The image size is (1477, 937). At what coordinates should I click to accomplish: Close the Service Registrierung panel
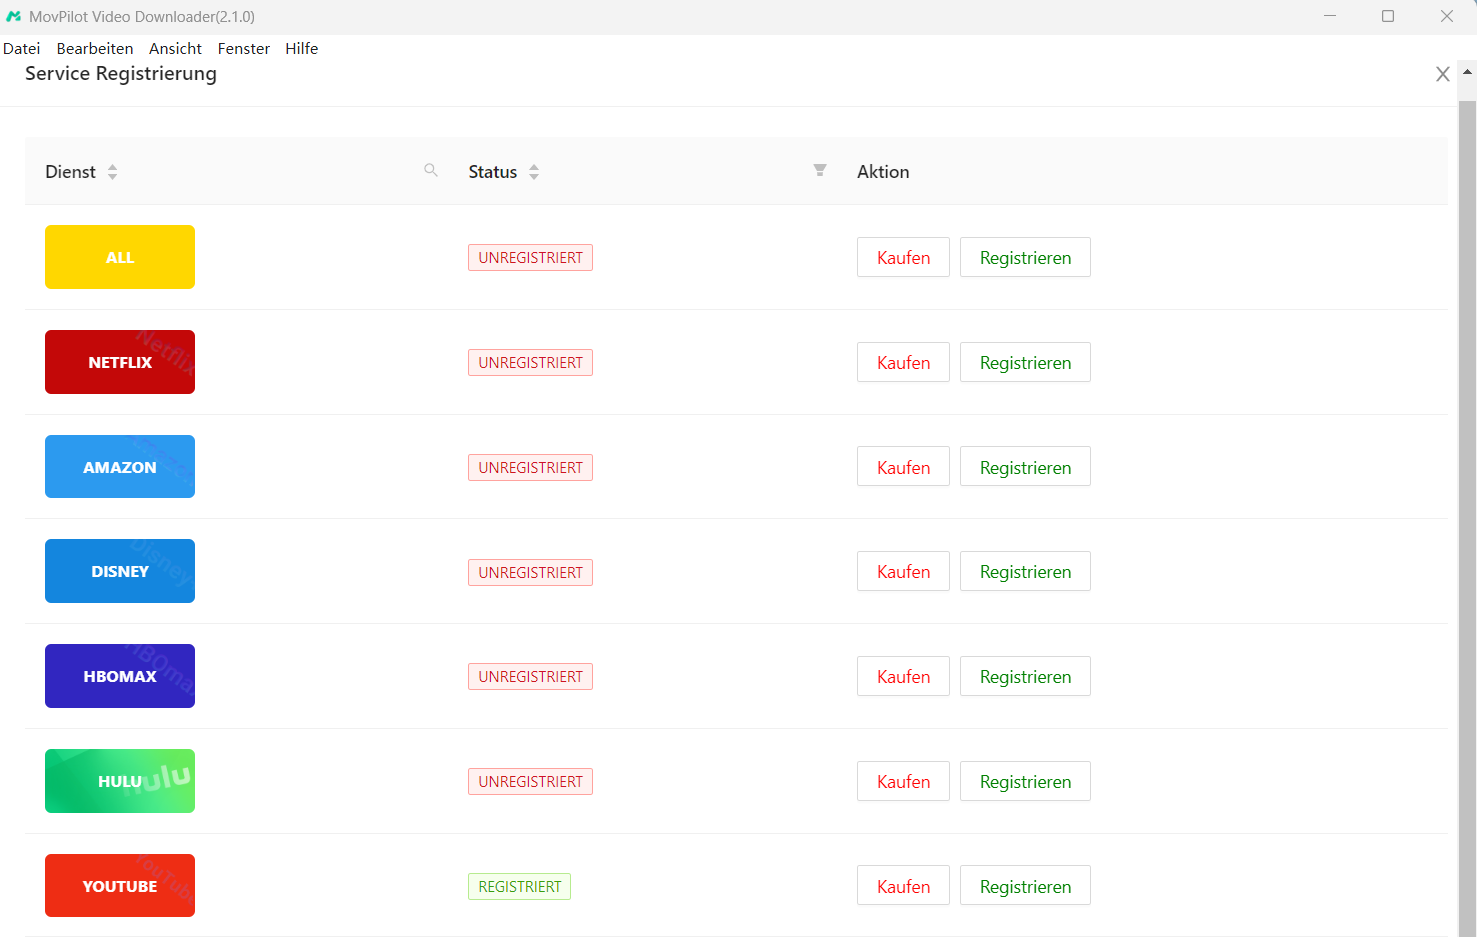1442,74
